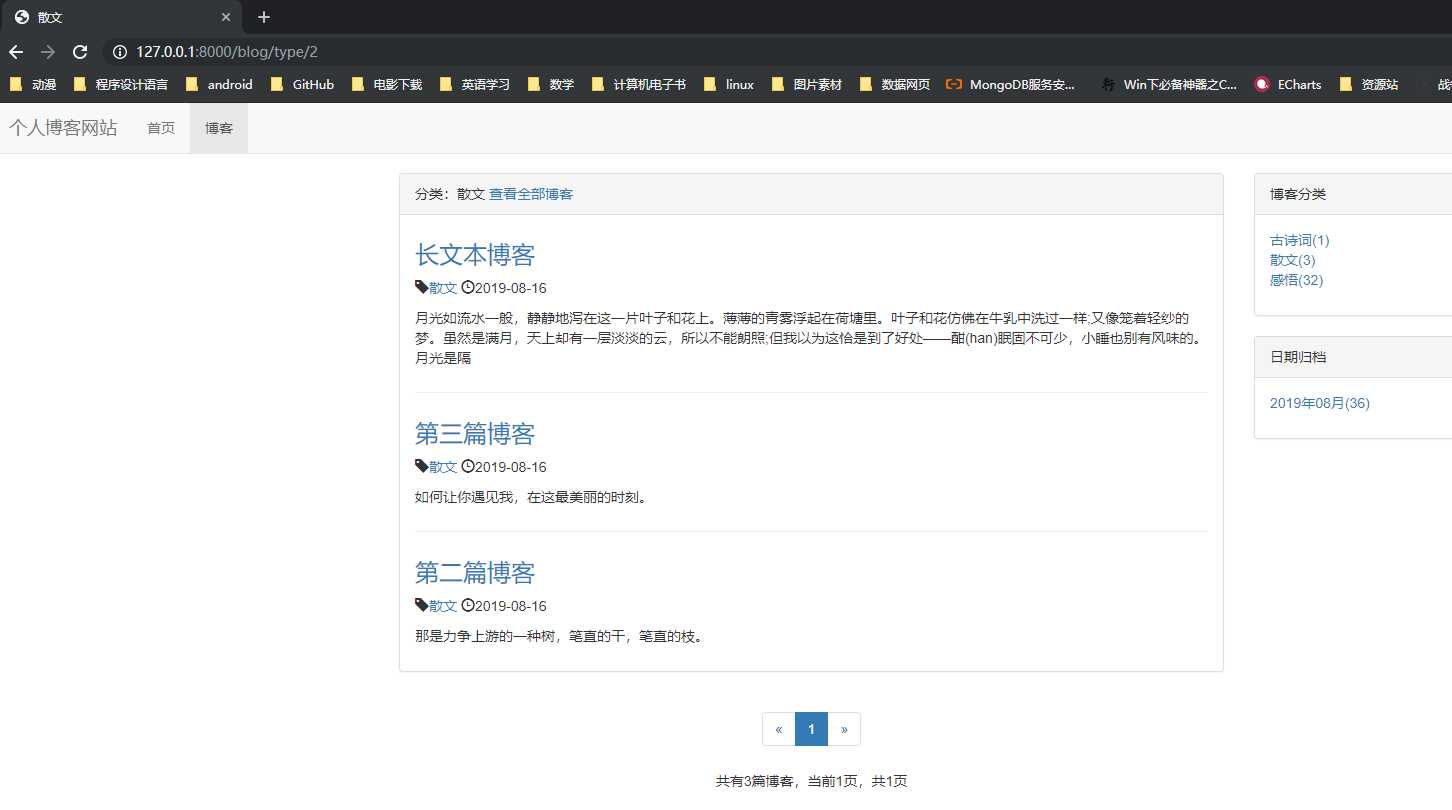Click the 个人博客网站 site brand

[63, 128]
